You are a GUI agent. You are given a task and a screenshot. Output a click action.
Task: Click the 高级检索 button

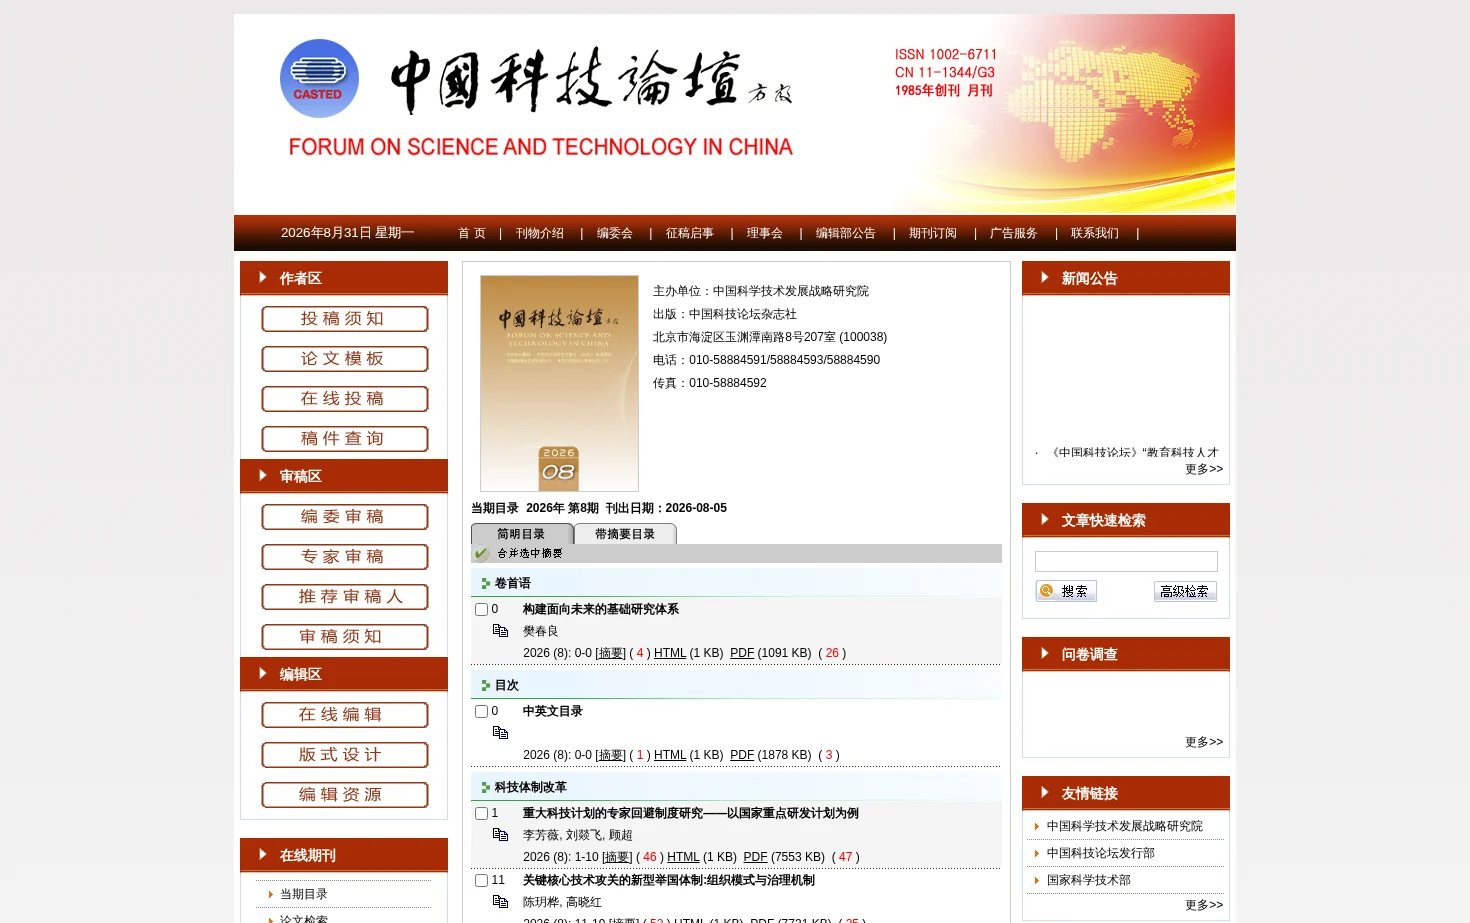click(x=1185, y=591)
